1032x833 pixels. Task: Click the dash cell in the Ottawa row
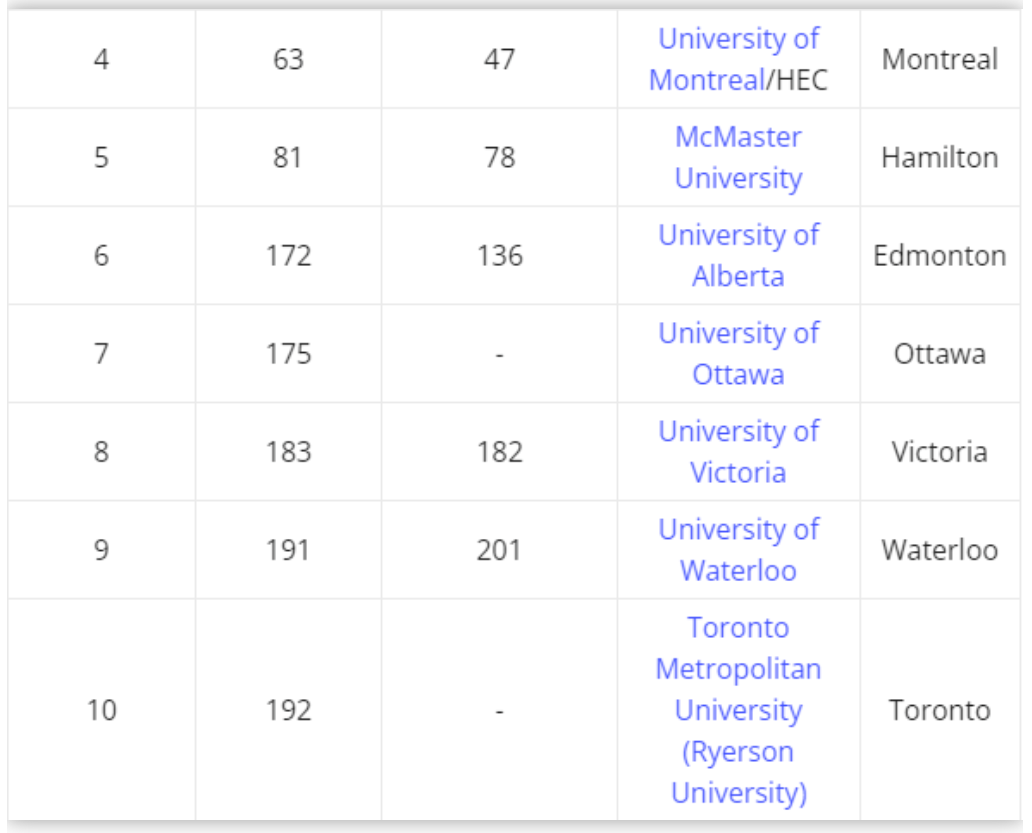pos(499,354)
